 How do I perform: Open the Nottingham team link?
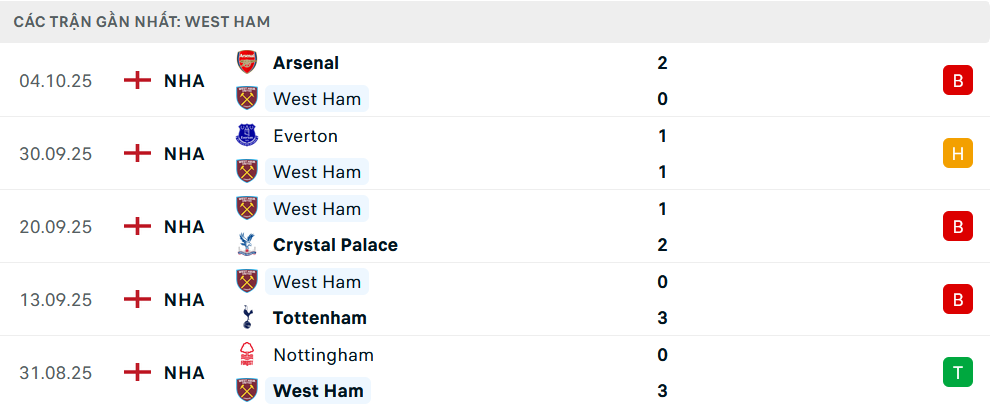(323, 355)
